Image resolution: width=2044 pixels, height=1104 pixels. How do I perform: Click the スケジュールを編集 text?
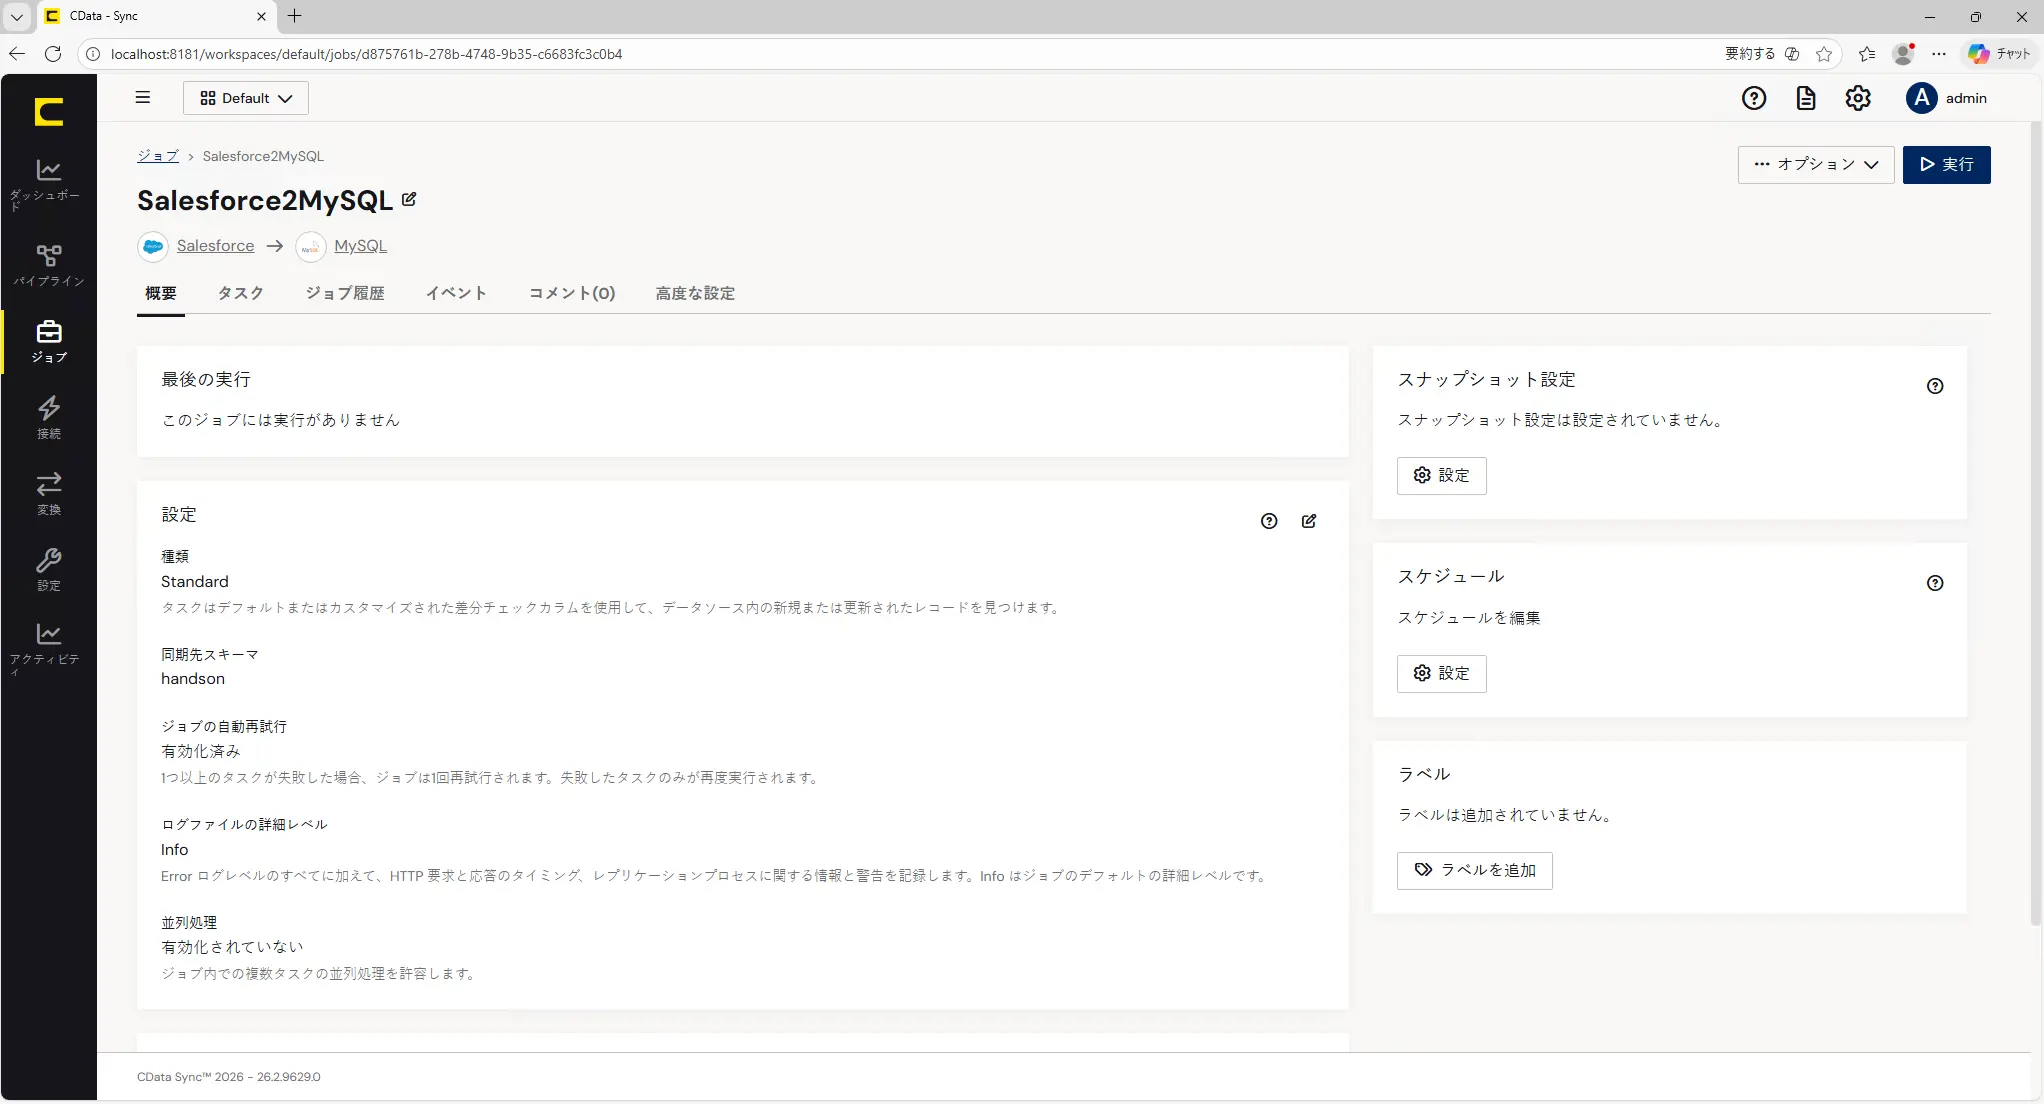[1469, 618]
